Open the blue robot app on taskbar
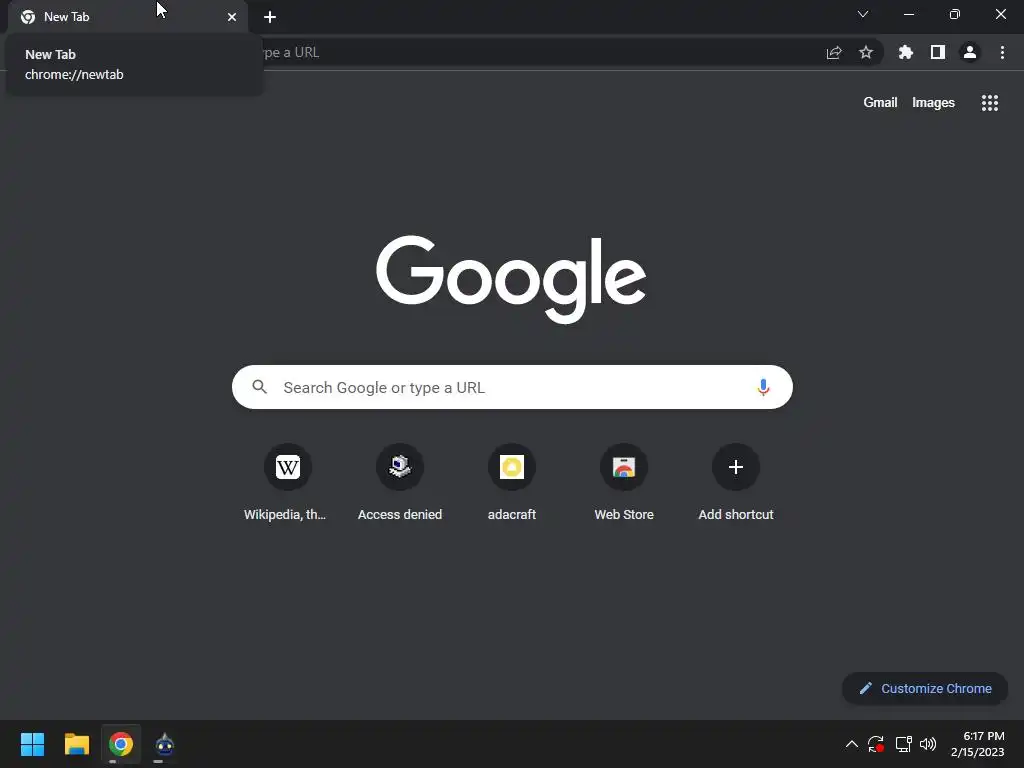 165,744
